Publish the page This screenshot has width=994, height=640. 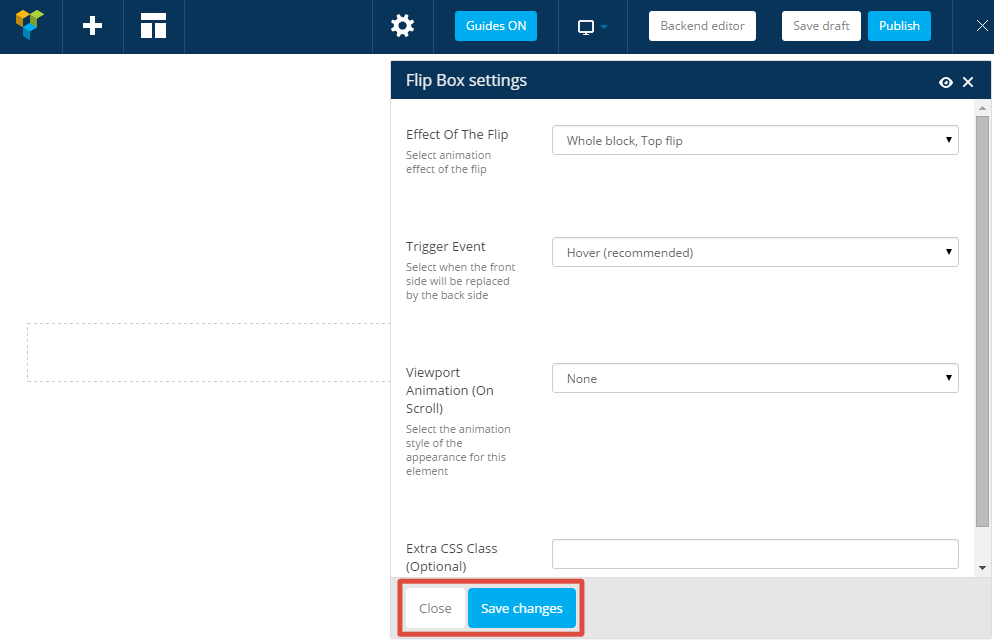898,26
